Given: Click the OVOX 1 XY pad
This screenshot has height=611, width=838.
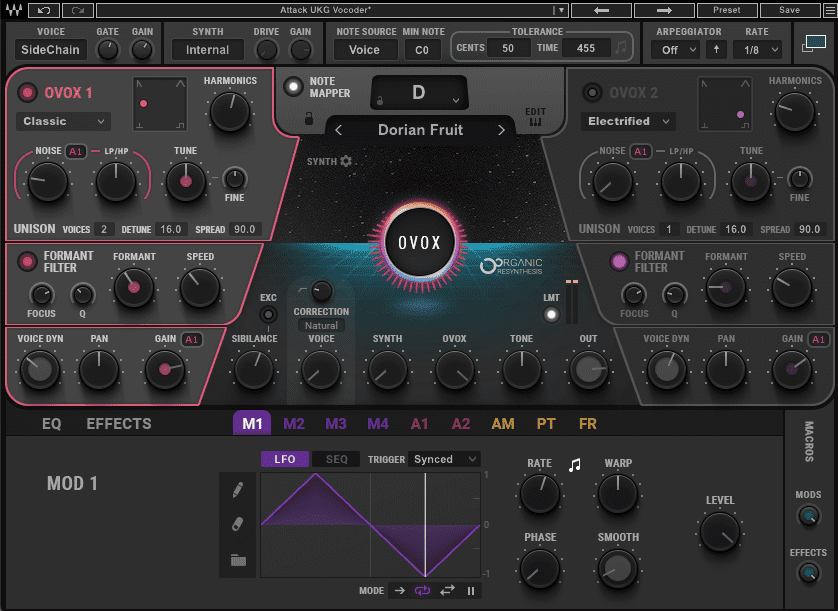Looking at the screenshot, I should click(160, 104).
